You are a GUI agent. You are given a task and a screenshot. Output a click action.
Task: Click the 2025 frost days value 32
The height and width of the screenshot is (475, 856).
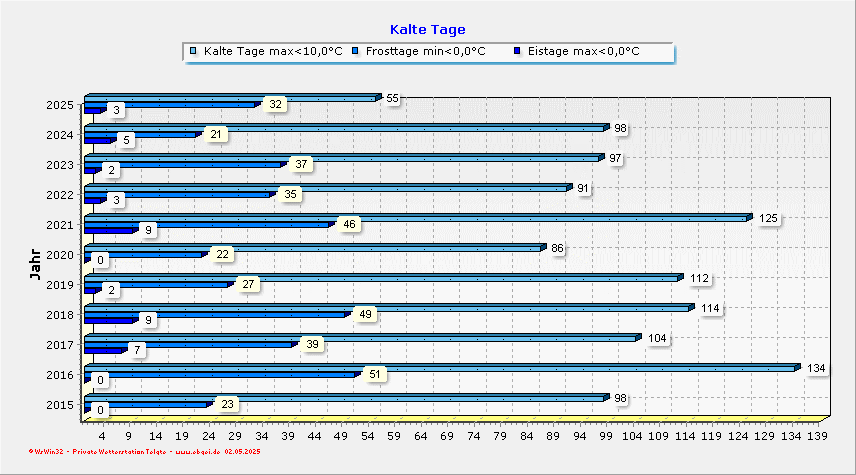tap(275, 104)
